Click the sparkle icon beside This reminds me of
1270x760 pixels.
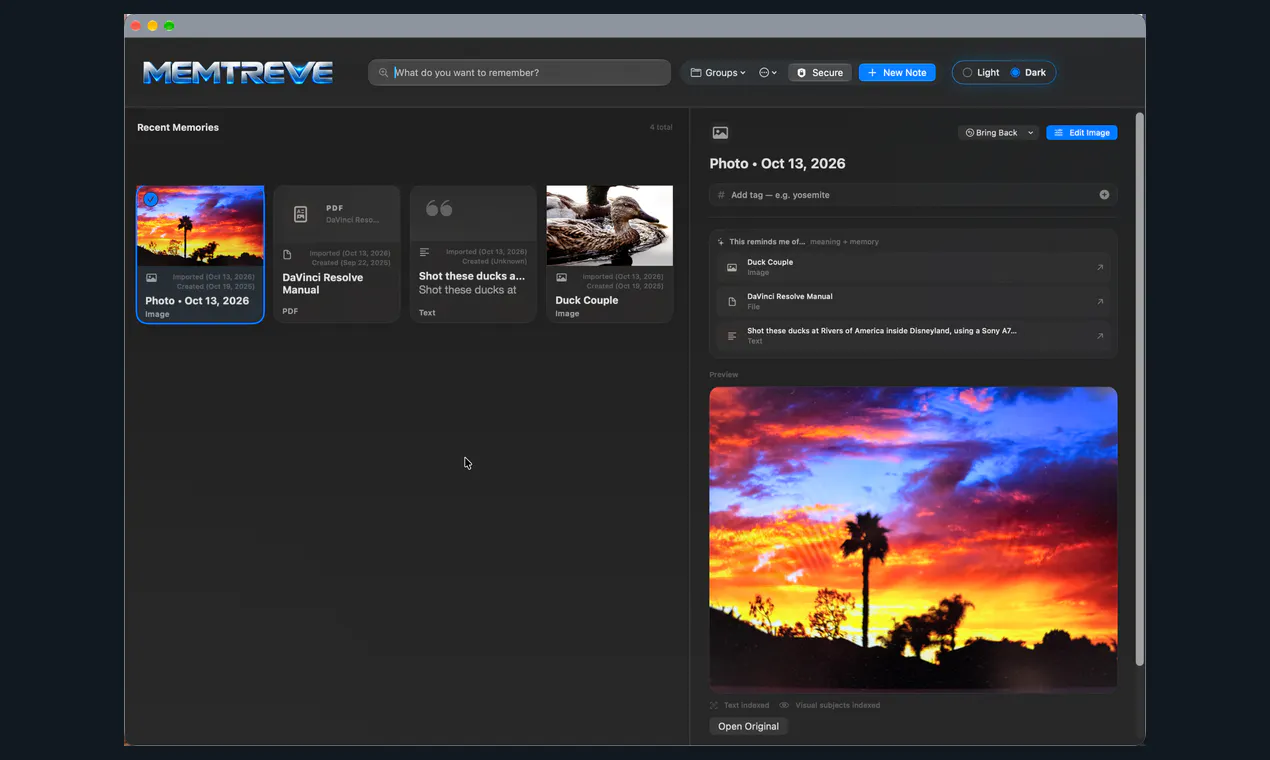tap(721, 242)
